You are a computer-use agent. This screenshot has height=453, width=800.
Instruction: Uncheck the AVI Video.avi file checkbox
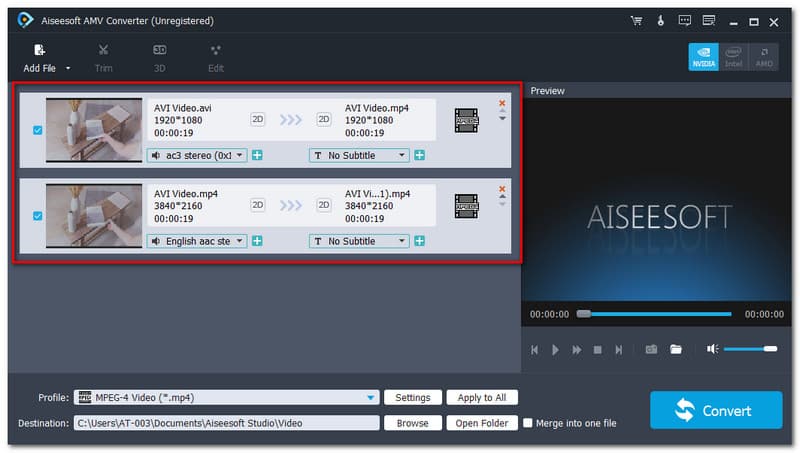[x=38, y=131]
